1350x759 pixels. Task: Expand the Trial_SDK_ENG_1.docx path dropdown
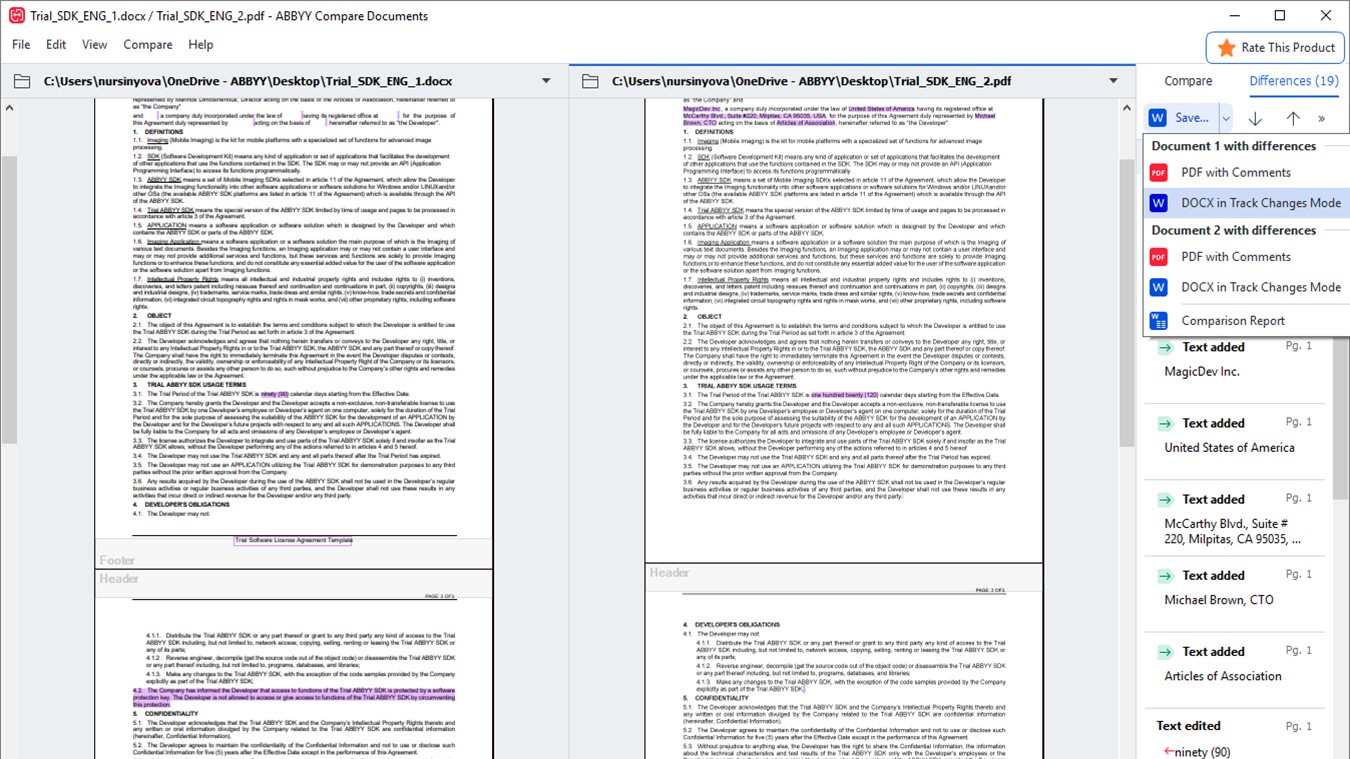click(546, 81)
